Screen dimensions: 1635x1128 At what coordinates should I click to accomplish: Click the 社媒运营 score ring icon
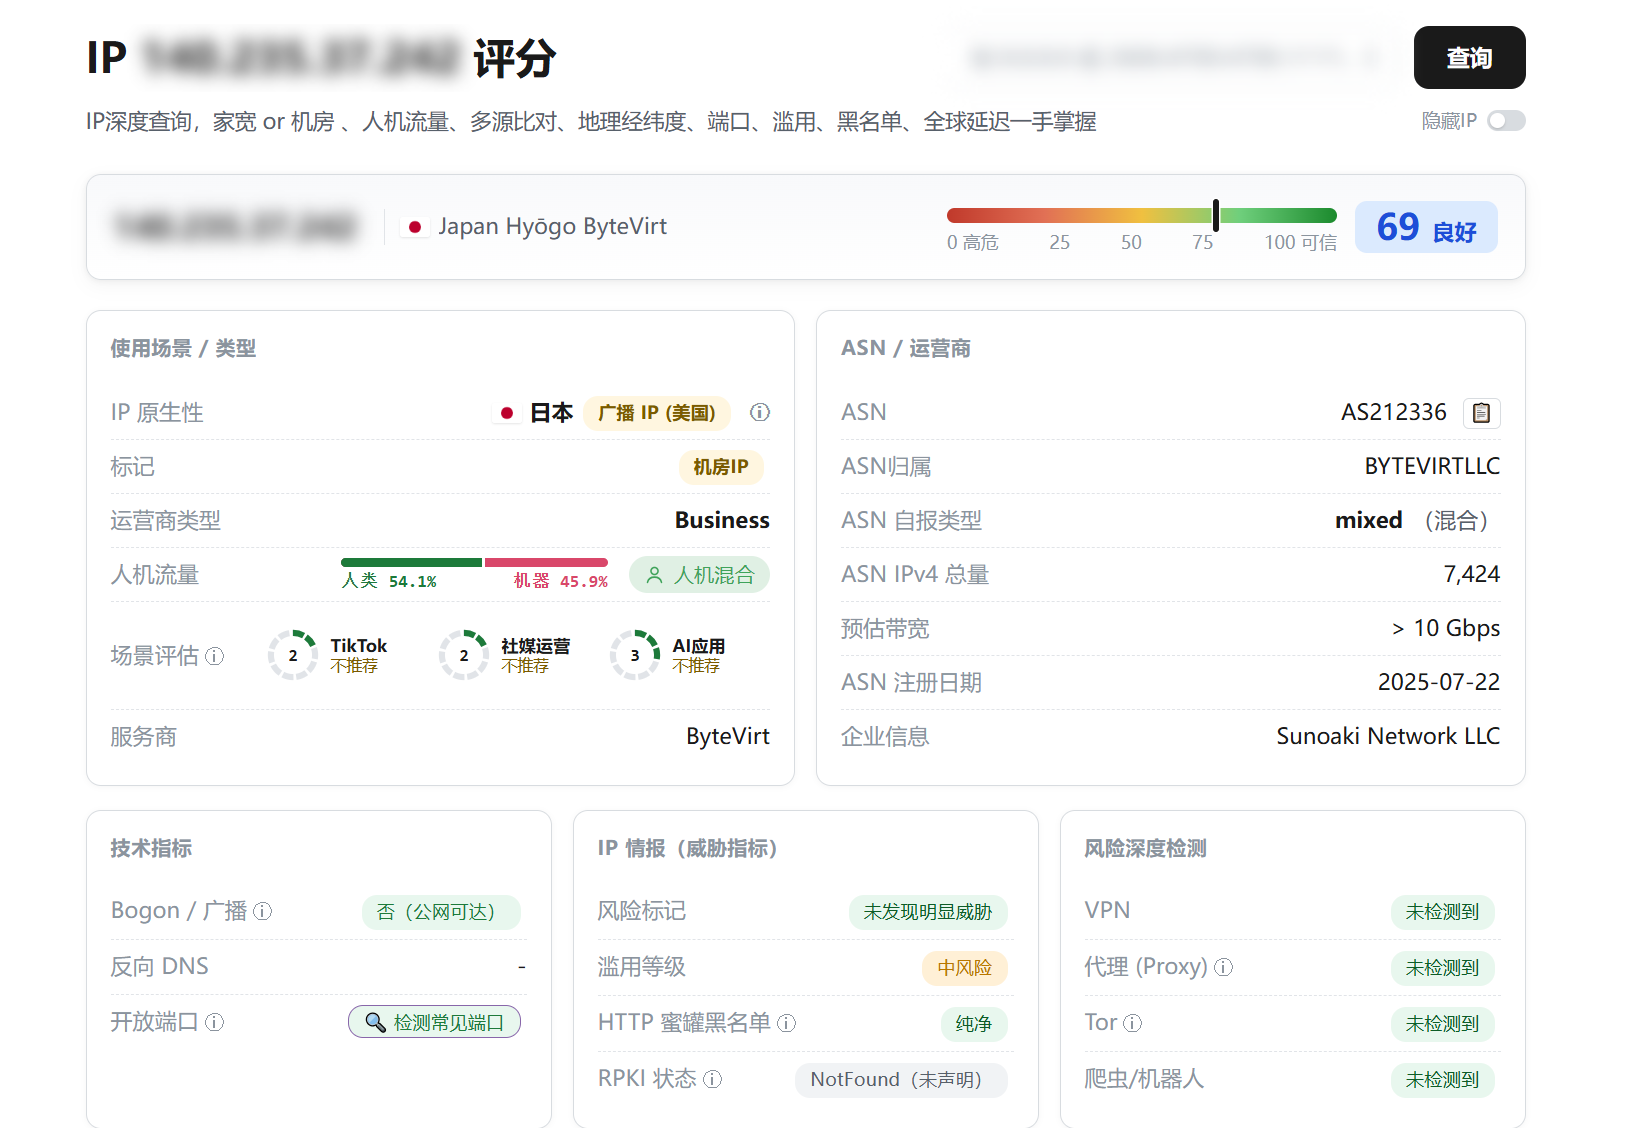point(464,655)
